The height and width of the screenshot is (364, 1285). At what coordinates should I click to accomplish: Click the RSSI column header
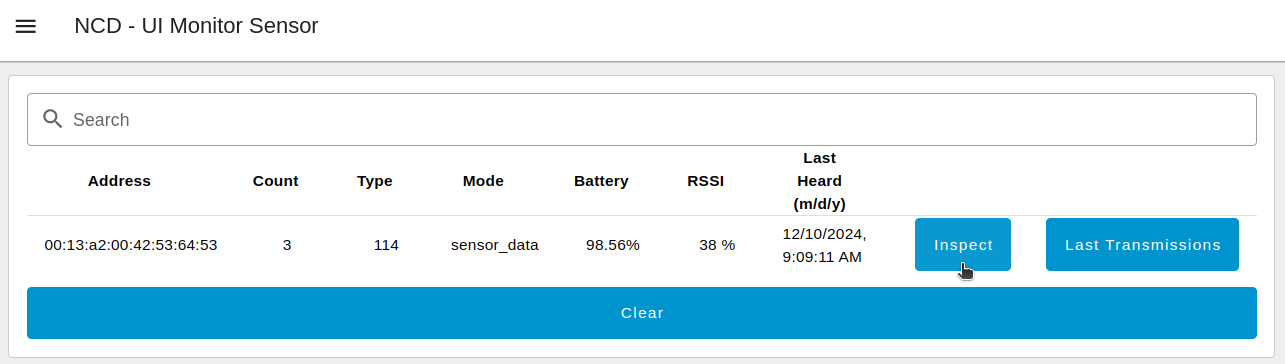pyautogui.click(x=705, y=181)
